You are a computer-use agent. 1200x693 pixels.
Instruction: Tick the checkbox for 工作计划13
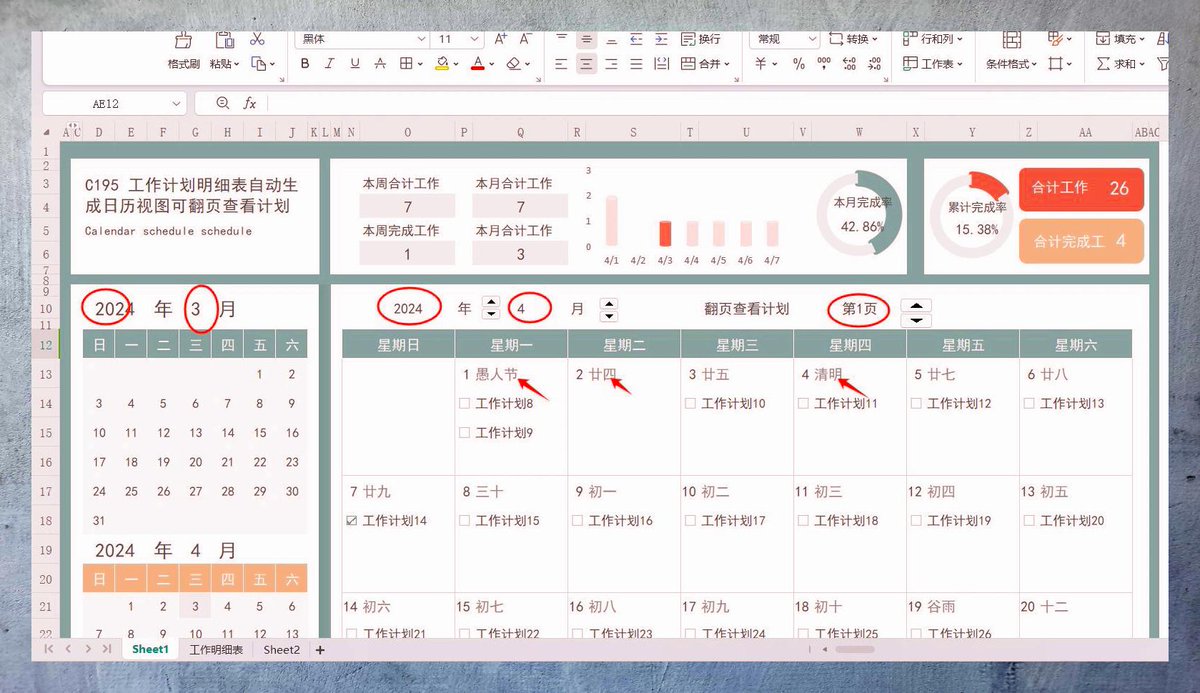(1029, 404)
